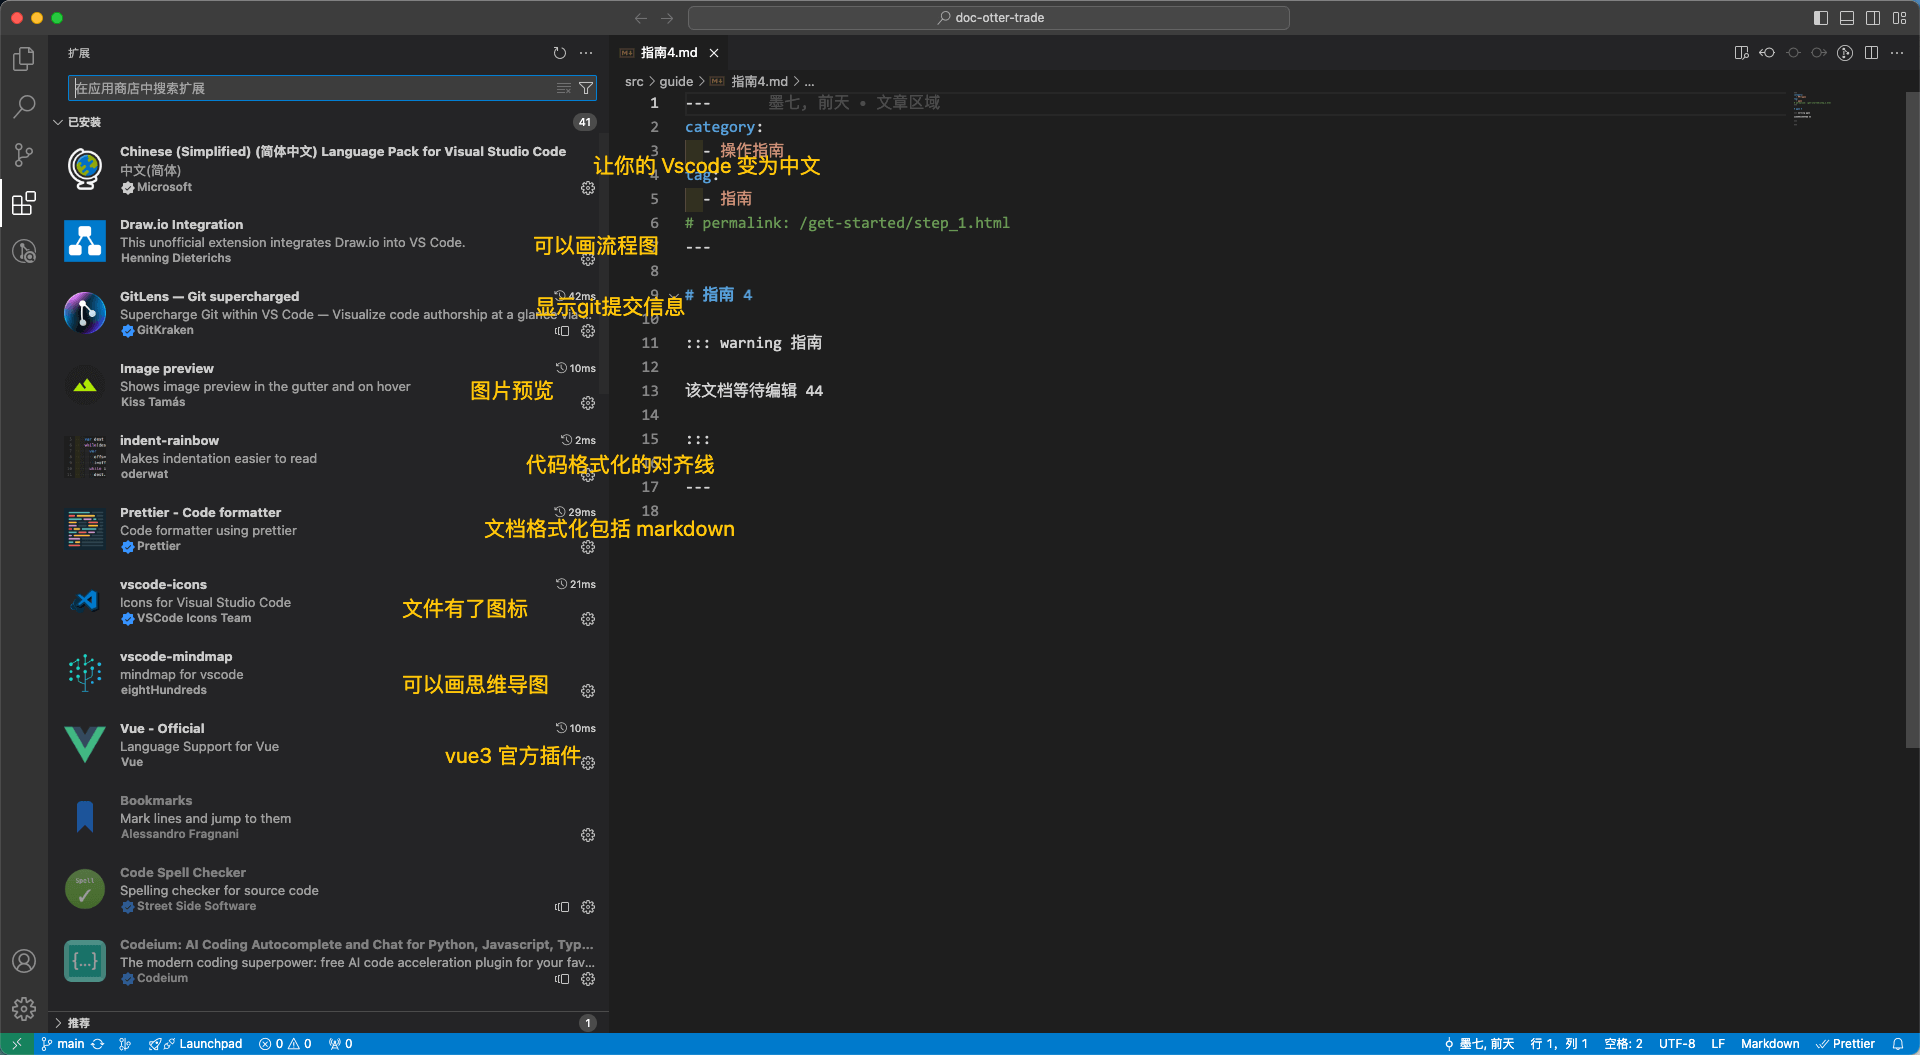Open manage gear for Codeium extension
1920x1055 pixels.
click(x=588, y=979)
